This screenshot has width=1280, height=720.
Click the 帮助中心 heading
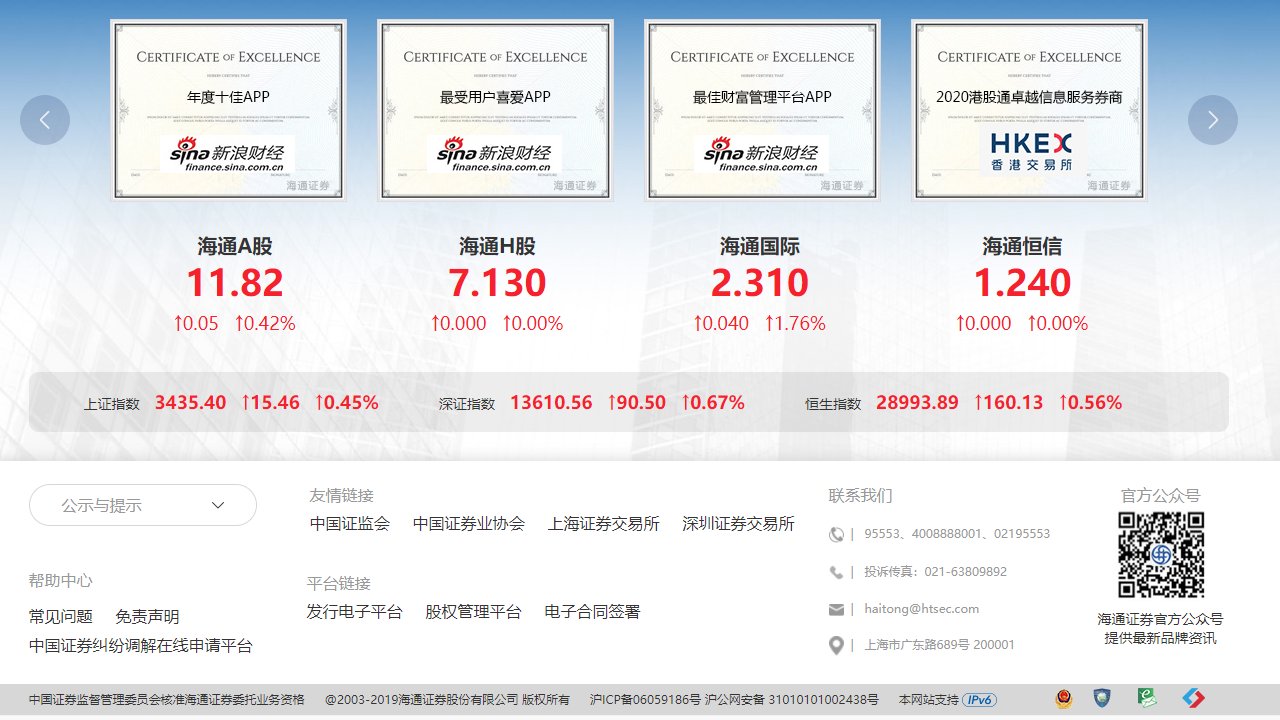pos(61,581)
